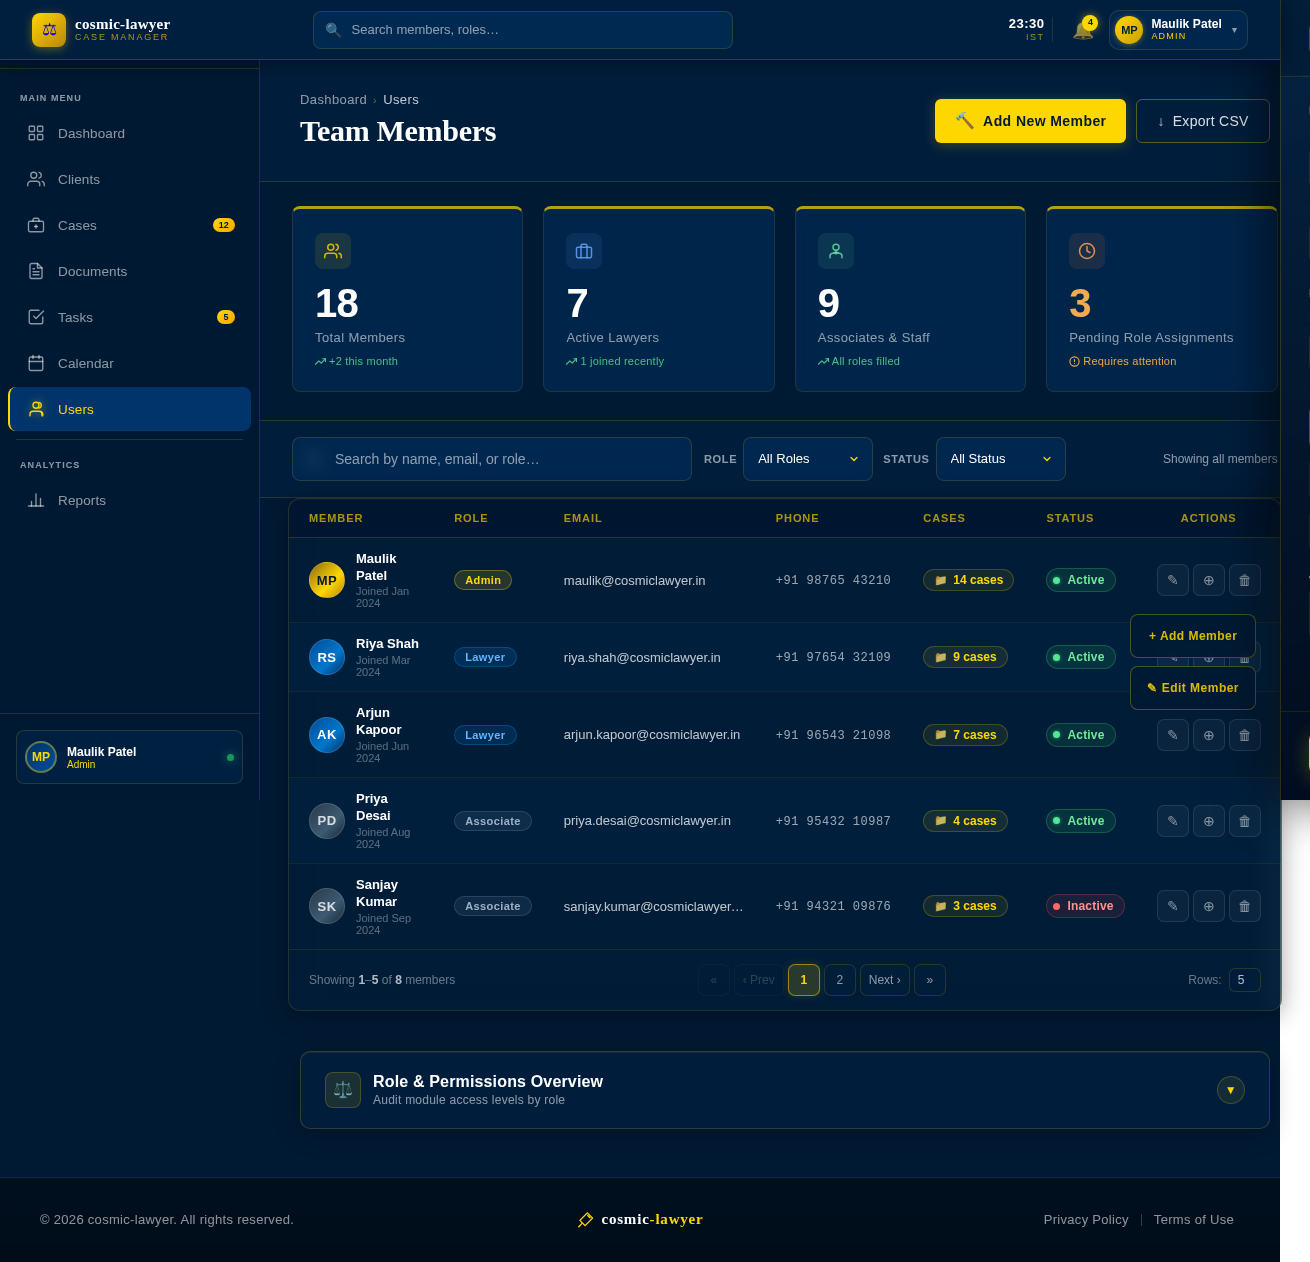Open the Privacy Policy link
This screenshot has height=1262, width=1310.
coord(1086,1219)
